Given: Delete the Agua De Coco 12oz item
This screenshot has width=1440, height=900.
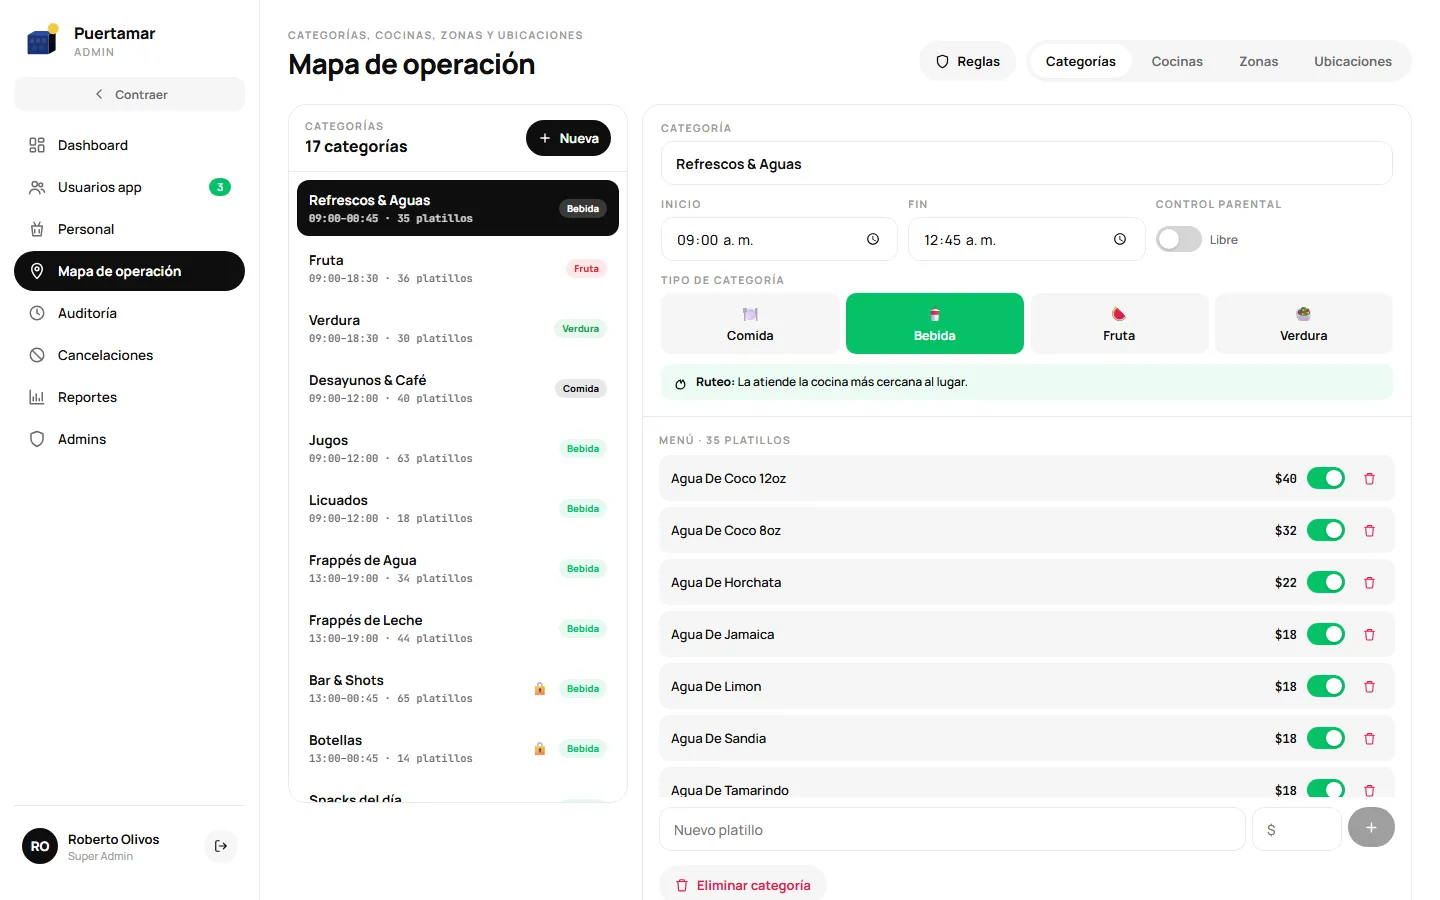Looking at the screenshot, I should pos(1370,479).
